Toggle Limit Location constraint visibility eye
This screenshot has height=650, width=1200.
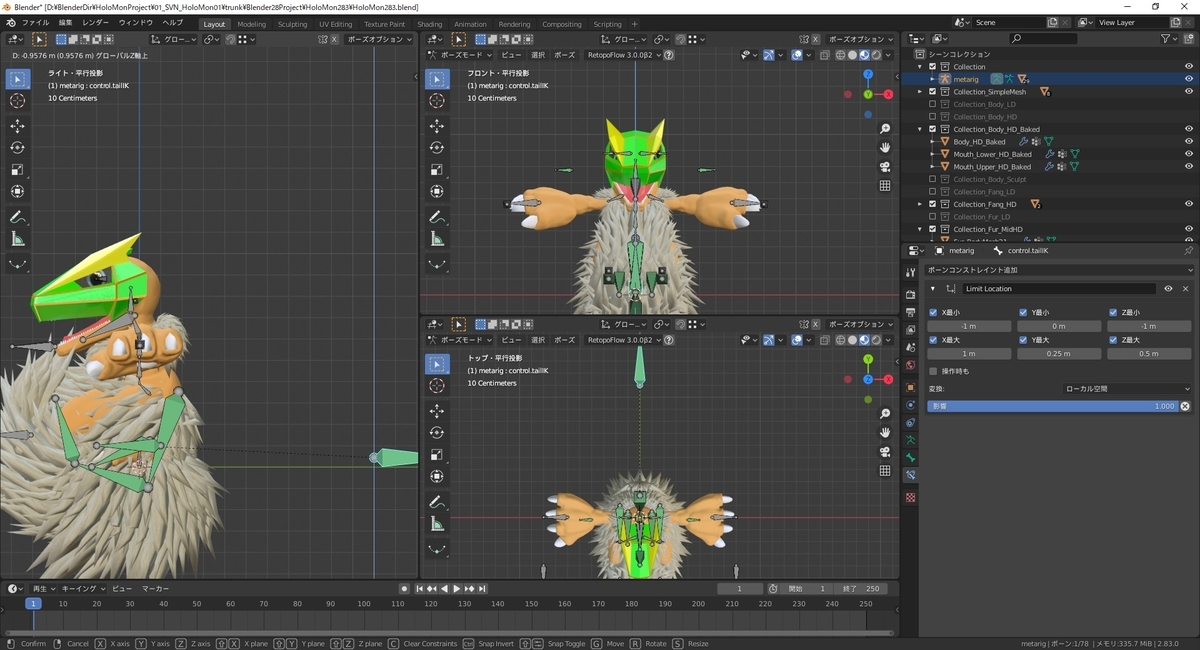point(1168,289)
